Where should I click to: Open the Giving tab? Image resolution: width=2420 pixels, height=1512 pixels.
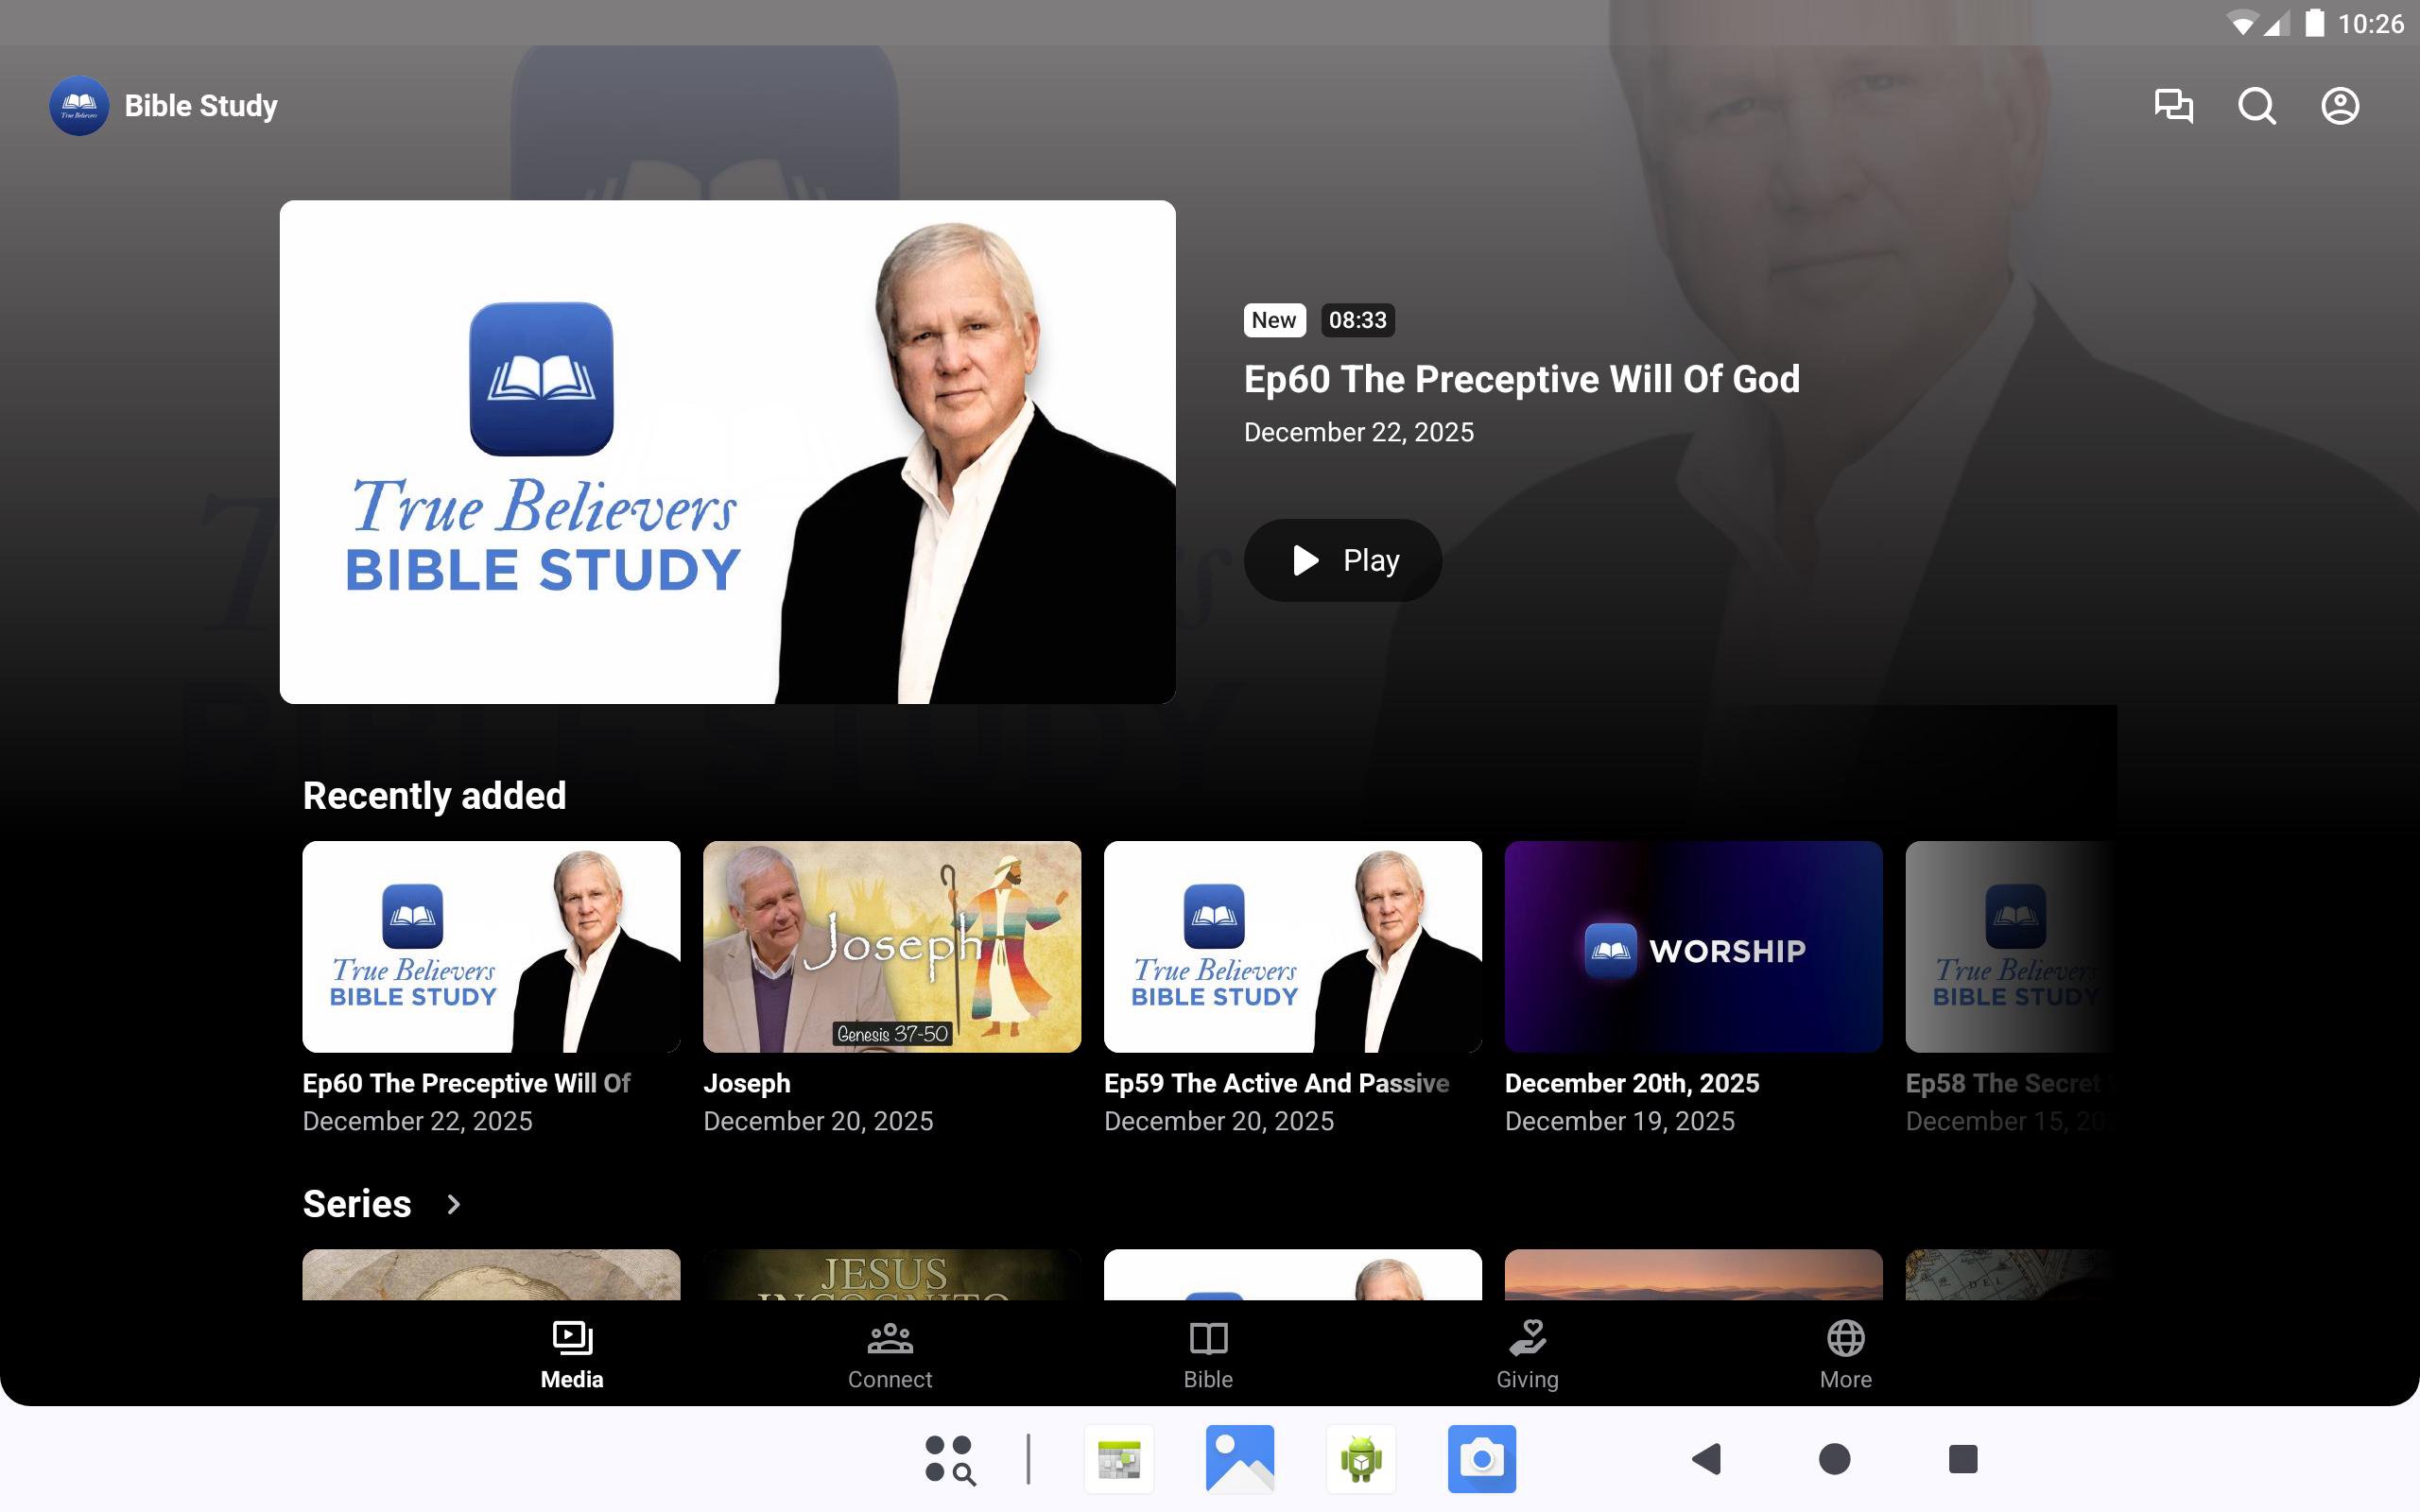tap(1527, 1355)
